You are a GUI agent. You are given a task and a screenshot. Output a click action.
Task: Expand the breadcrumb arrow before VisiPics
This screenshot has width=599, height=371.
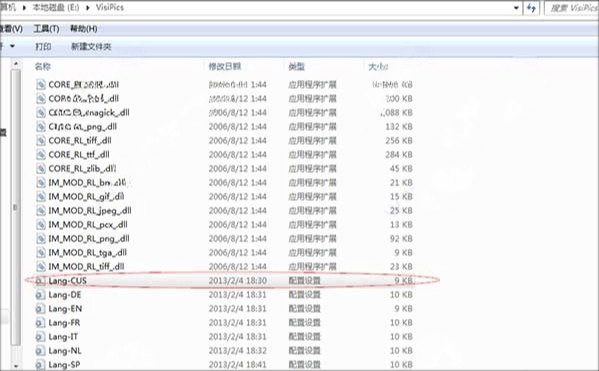[x=87, y=8]
